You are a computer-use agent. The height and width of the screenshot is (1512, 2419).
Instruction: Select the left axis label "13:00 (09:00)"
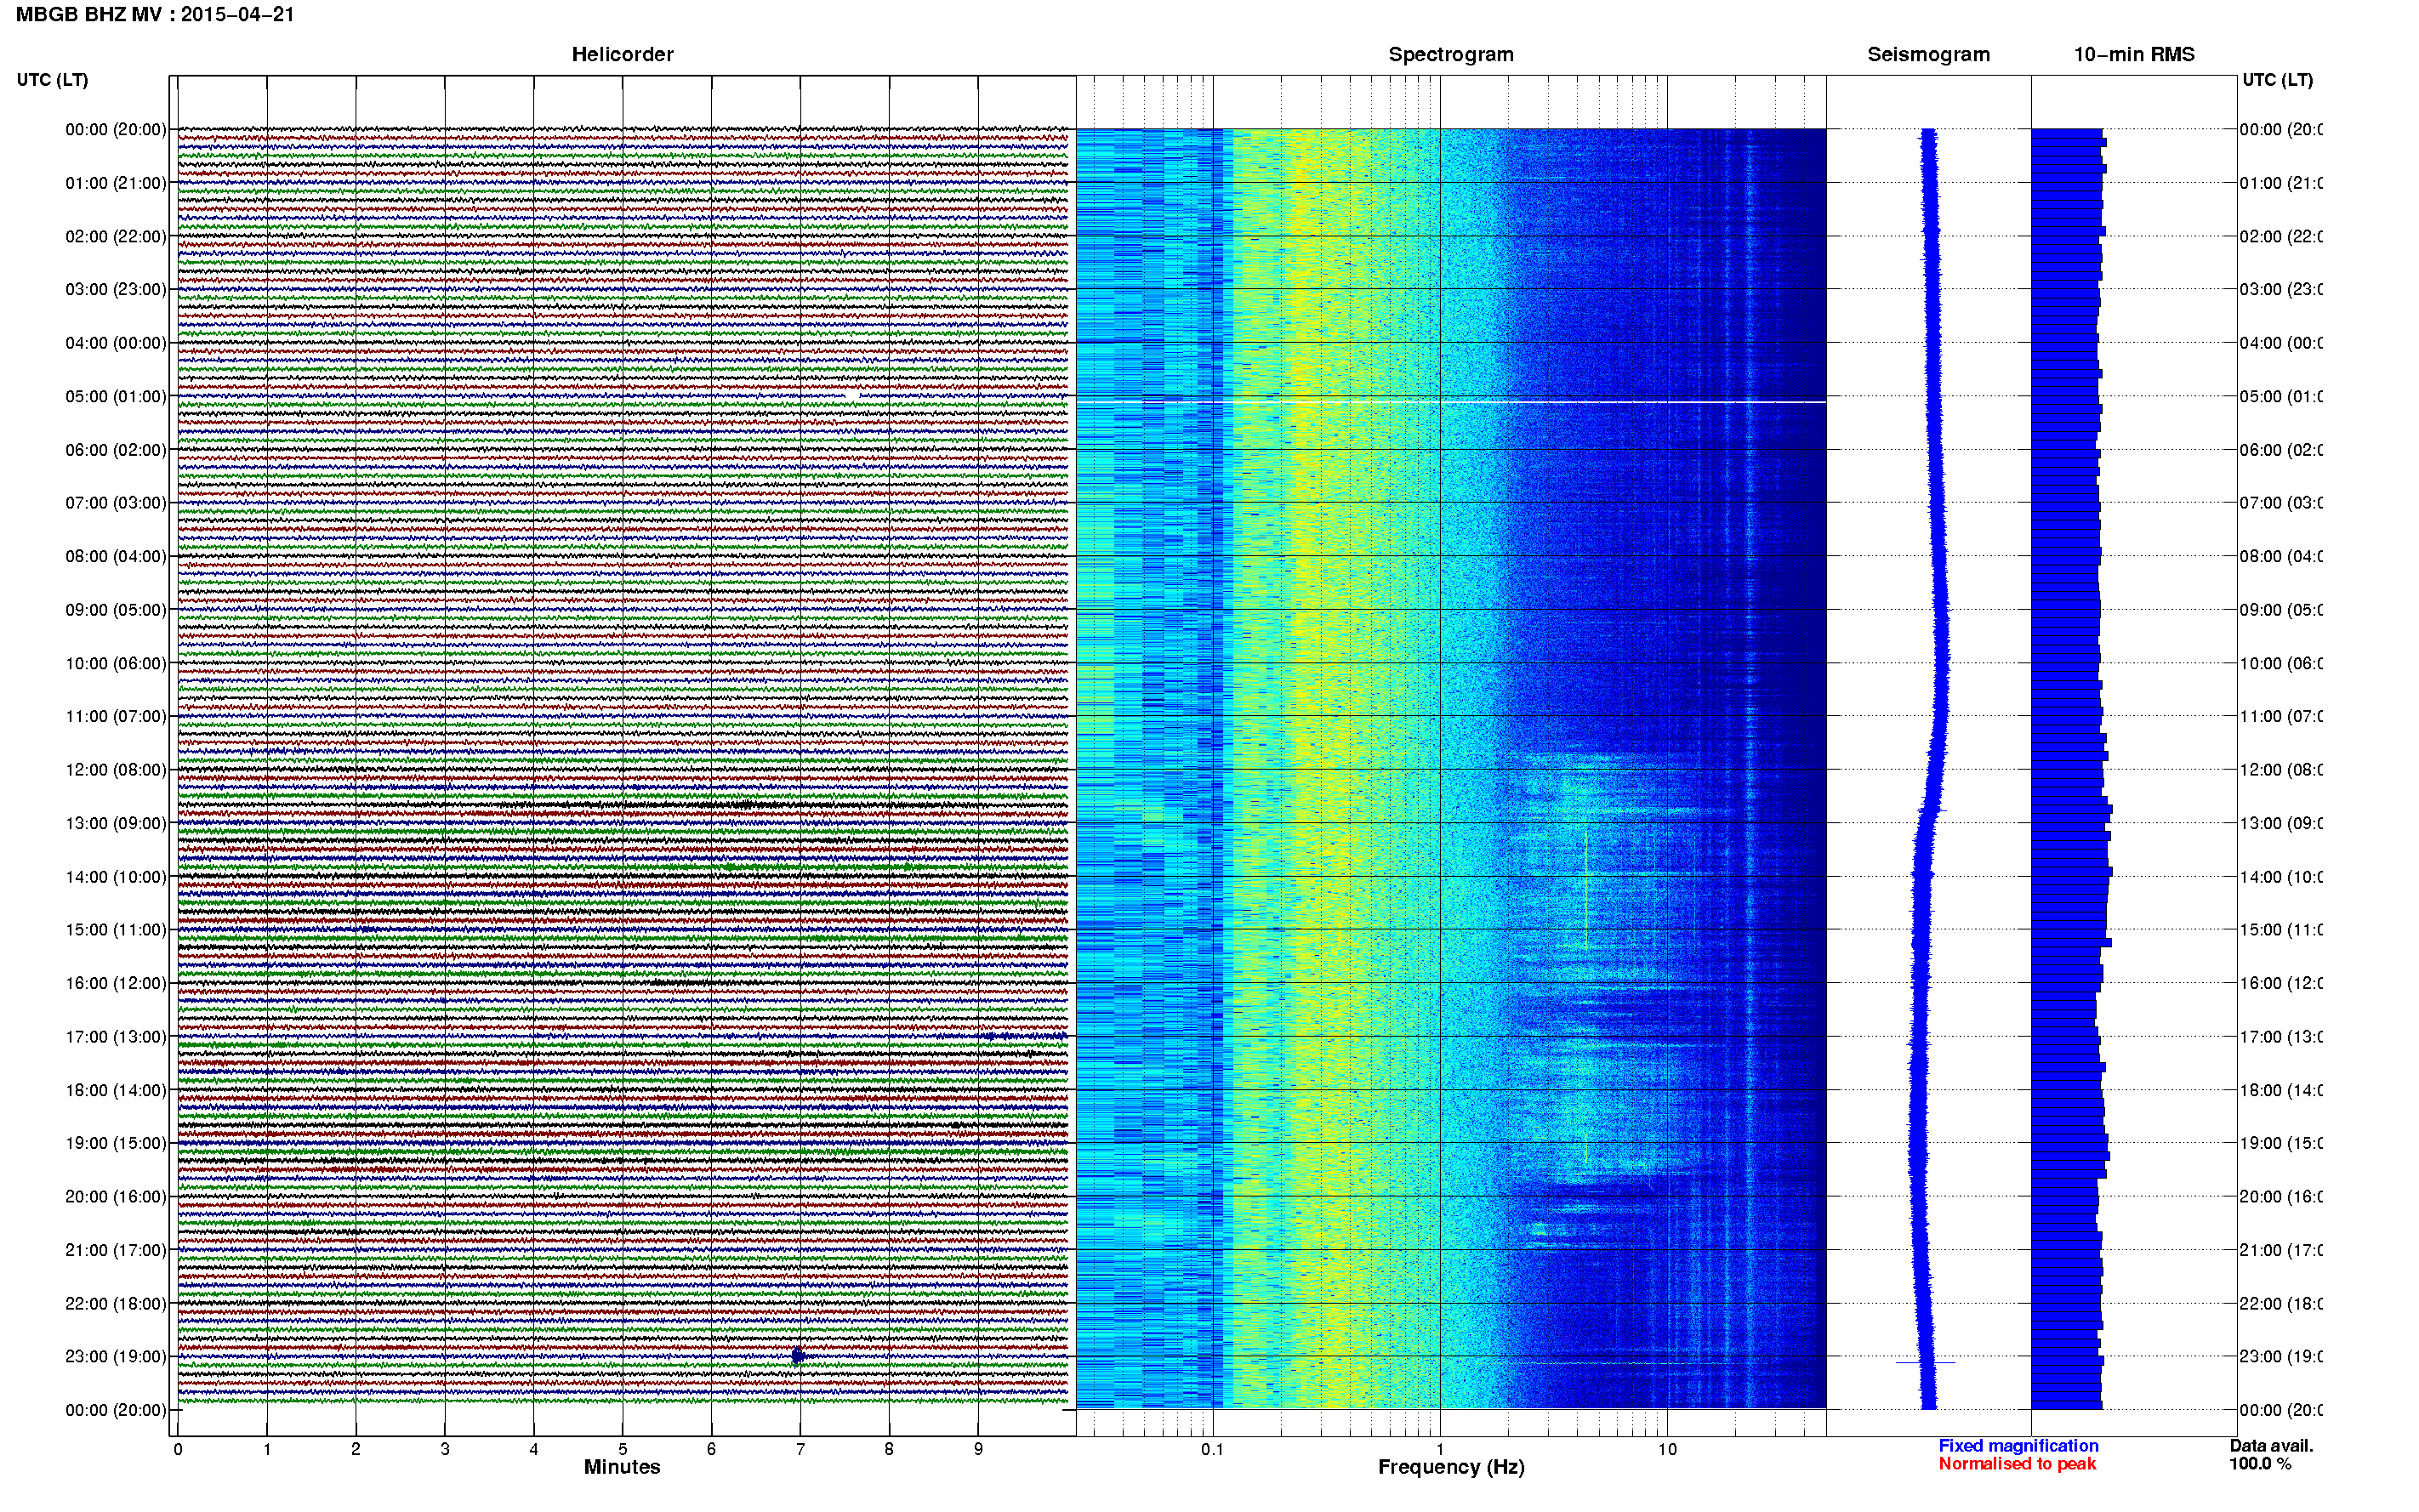tap(116, 823)
